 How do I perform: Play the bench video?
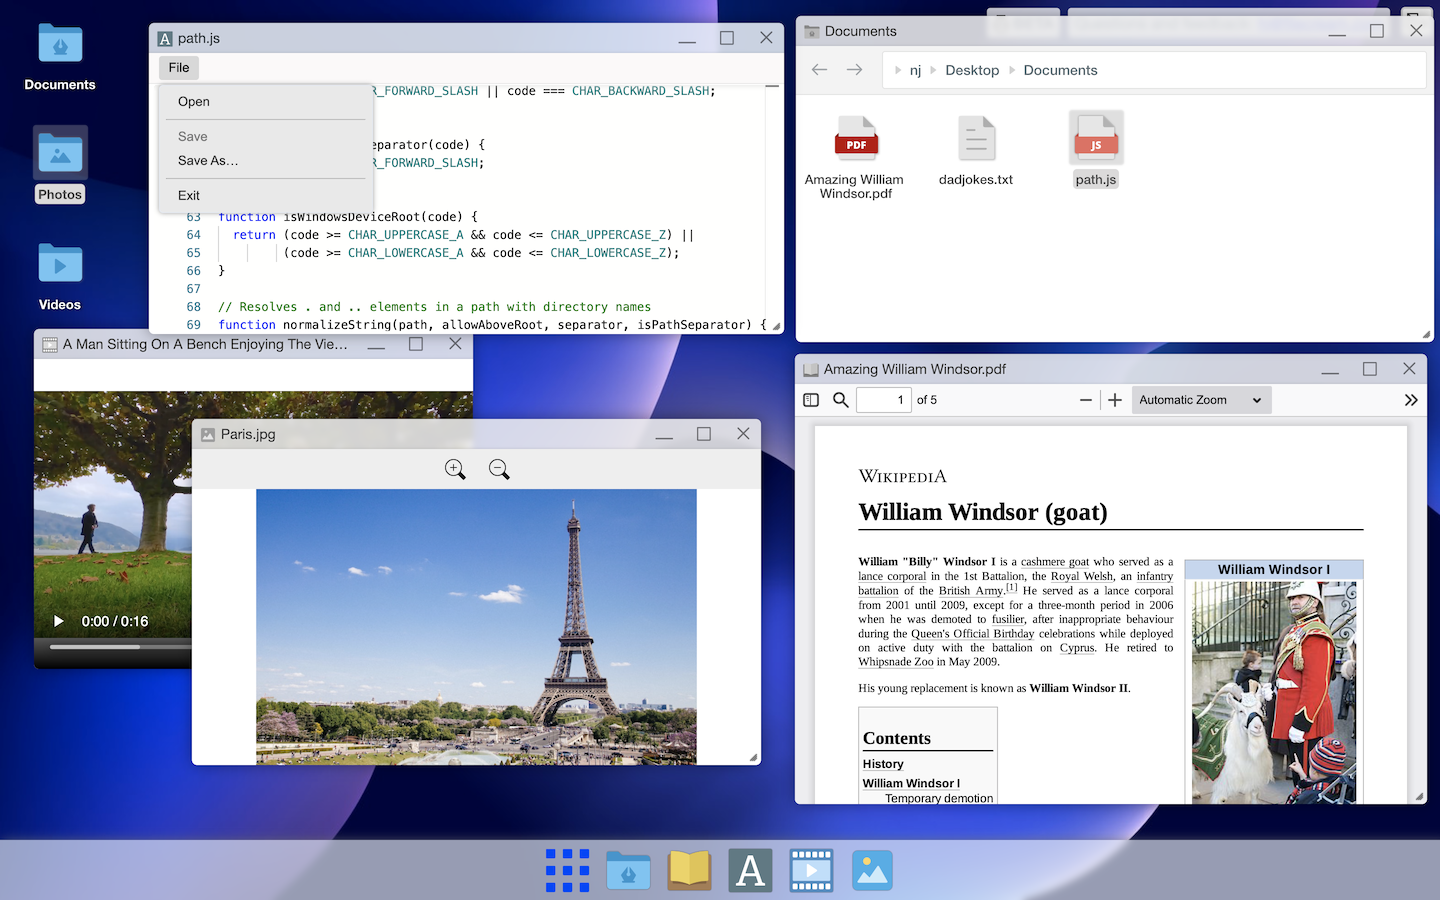tap(59, 621)
